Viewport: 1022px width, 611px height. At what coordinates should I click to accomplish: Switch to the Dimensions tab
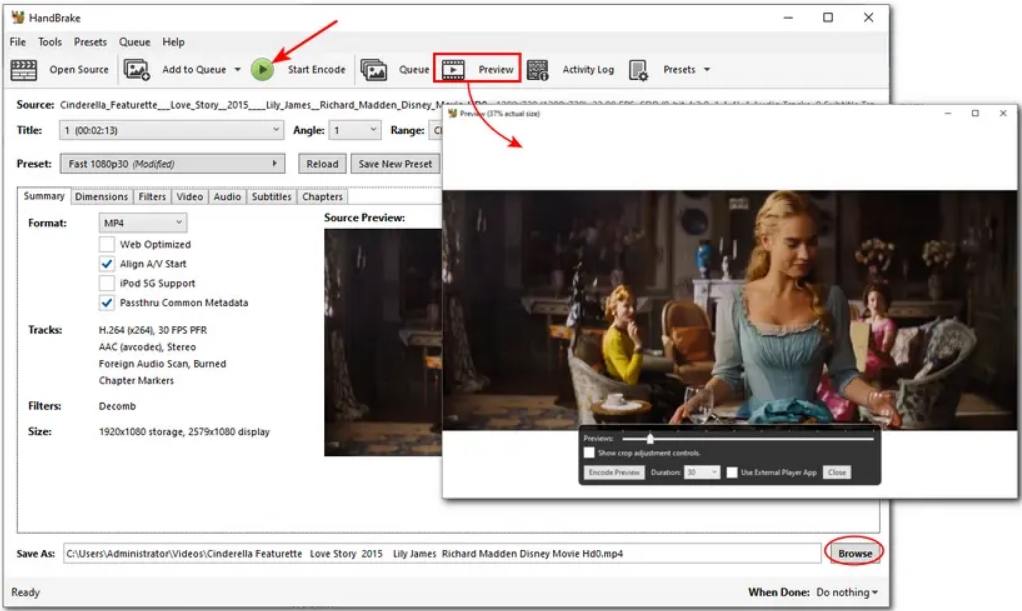click(101, 196)
